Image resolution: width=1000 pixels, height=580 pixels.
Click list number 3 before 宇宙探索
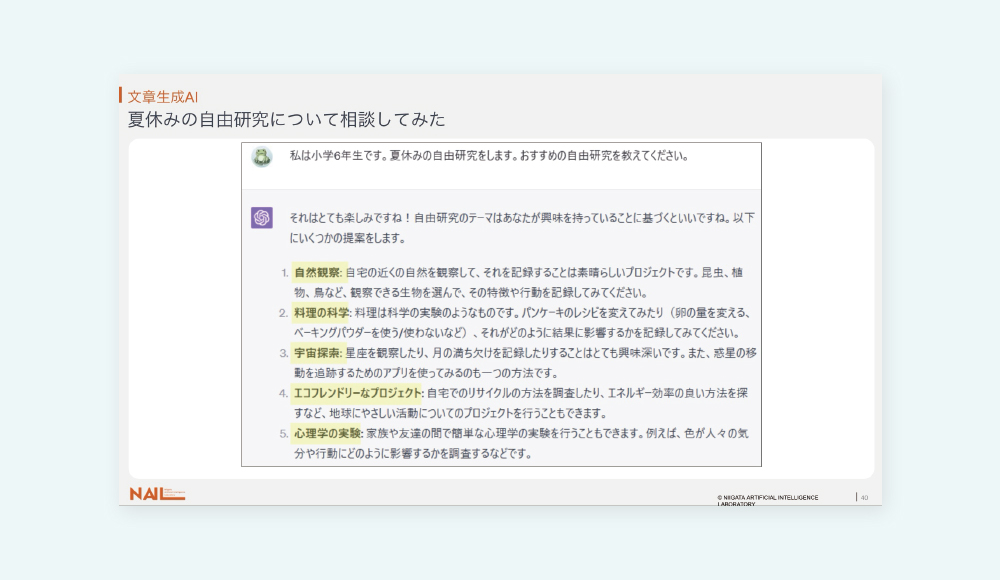(283, 354)
